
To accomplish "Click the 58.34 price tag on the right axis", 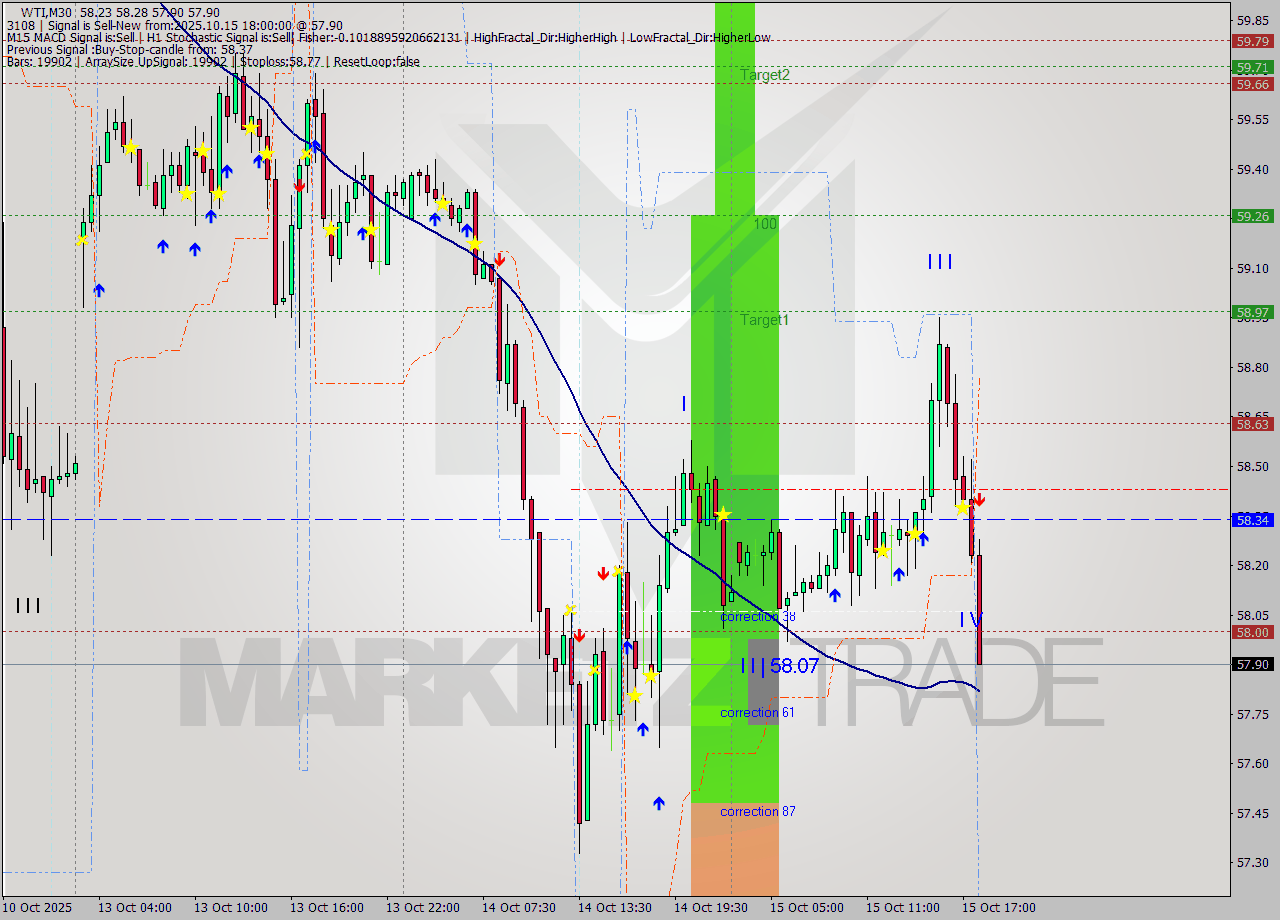I will click(x=1253, y=520).
